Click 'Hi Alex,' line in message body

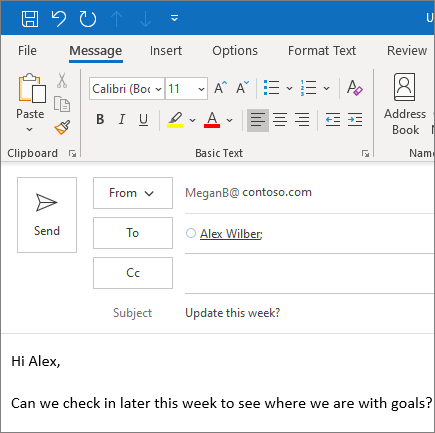click(x=36, y=361)
